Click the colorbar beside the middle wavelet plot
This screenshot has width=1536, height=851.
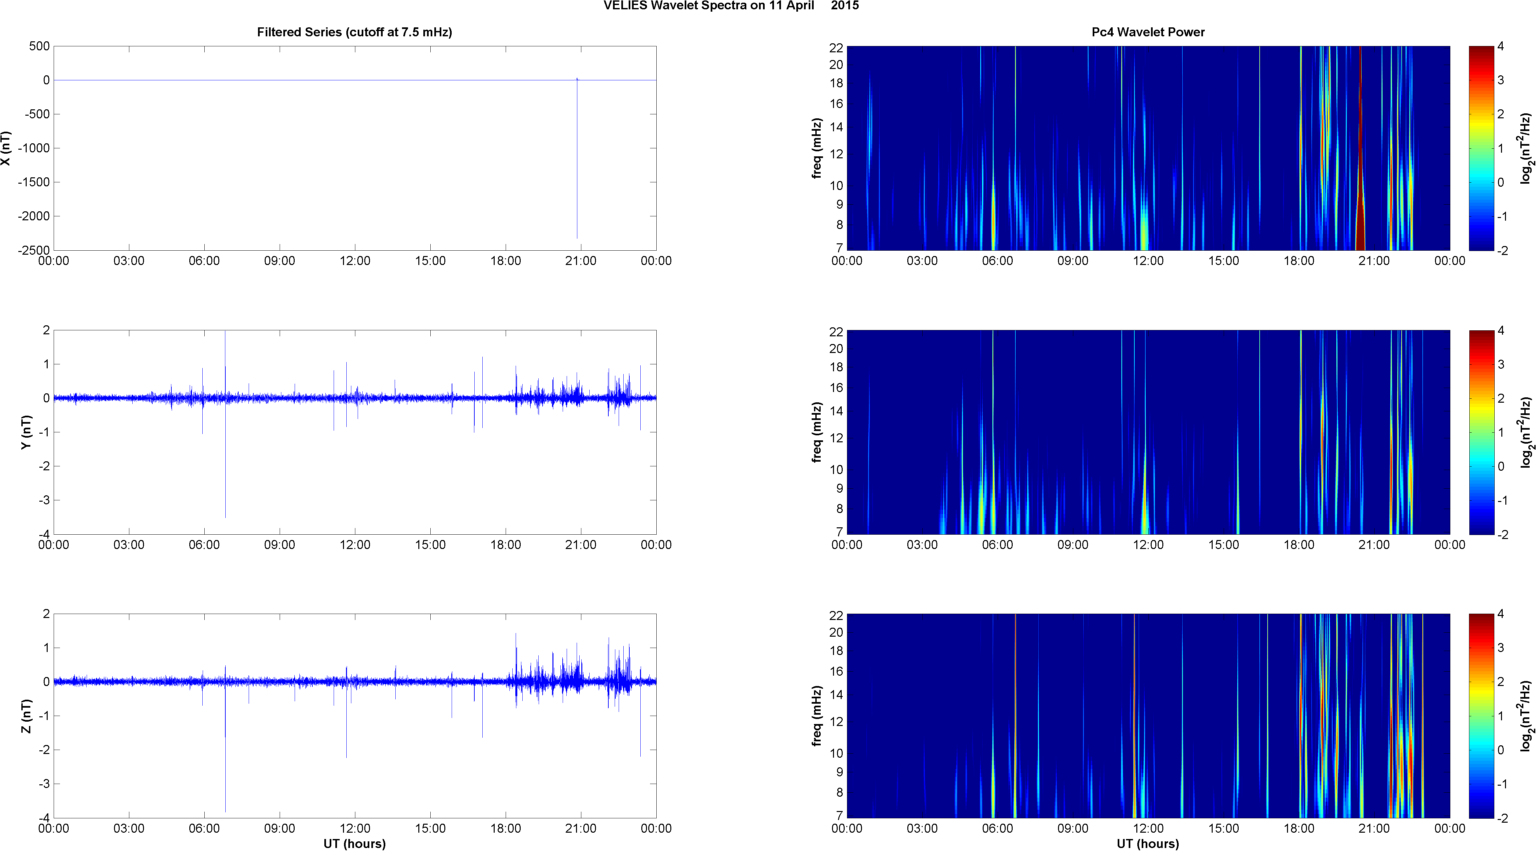point(1481,432)
